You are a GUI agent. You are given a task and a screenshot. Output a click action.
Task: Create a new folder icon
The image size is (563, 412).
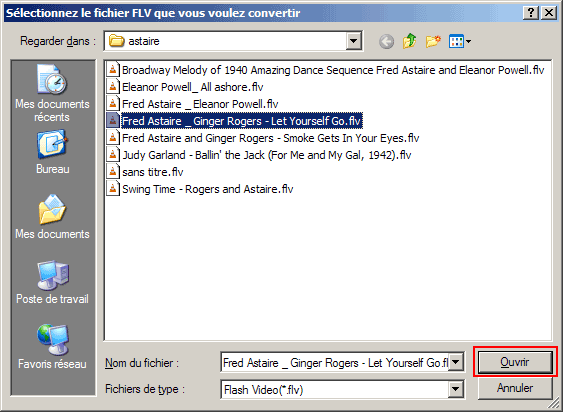[x=433, y=41]
